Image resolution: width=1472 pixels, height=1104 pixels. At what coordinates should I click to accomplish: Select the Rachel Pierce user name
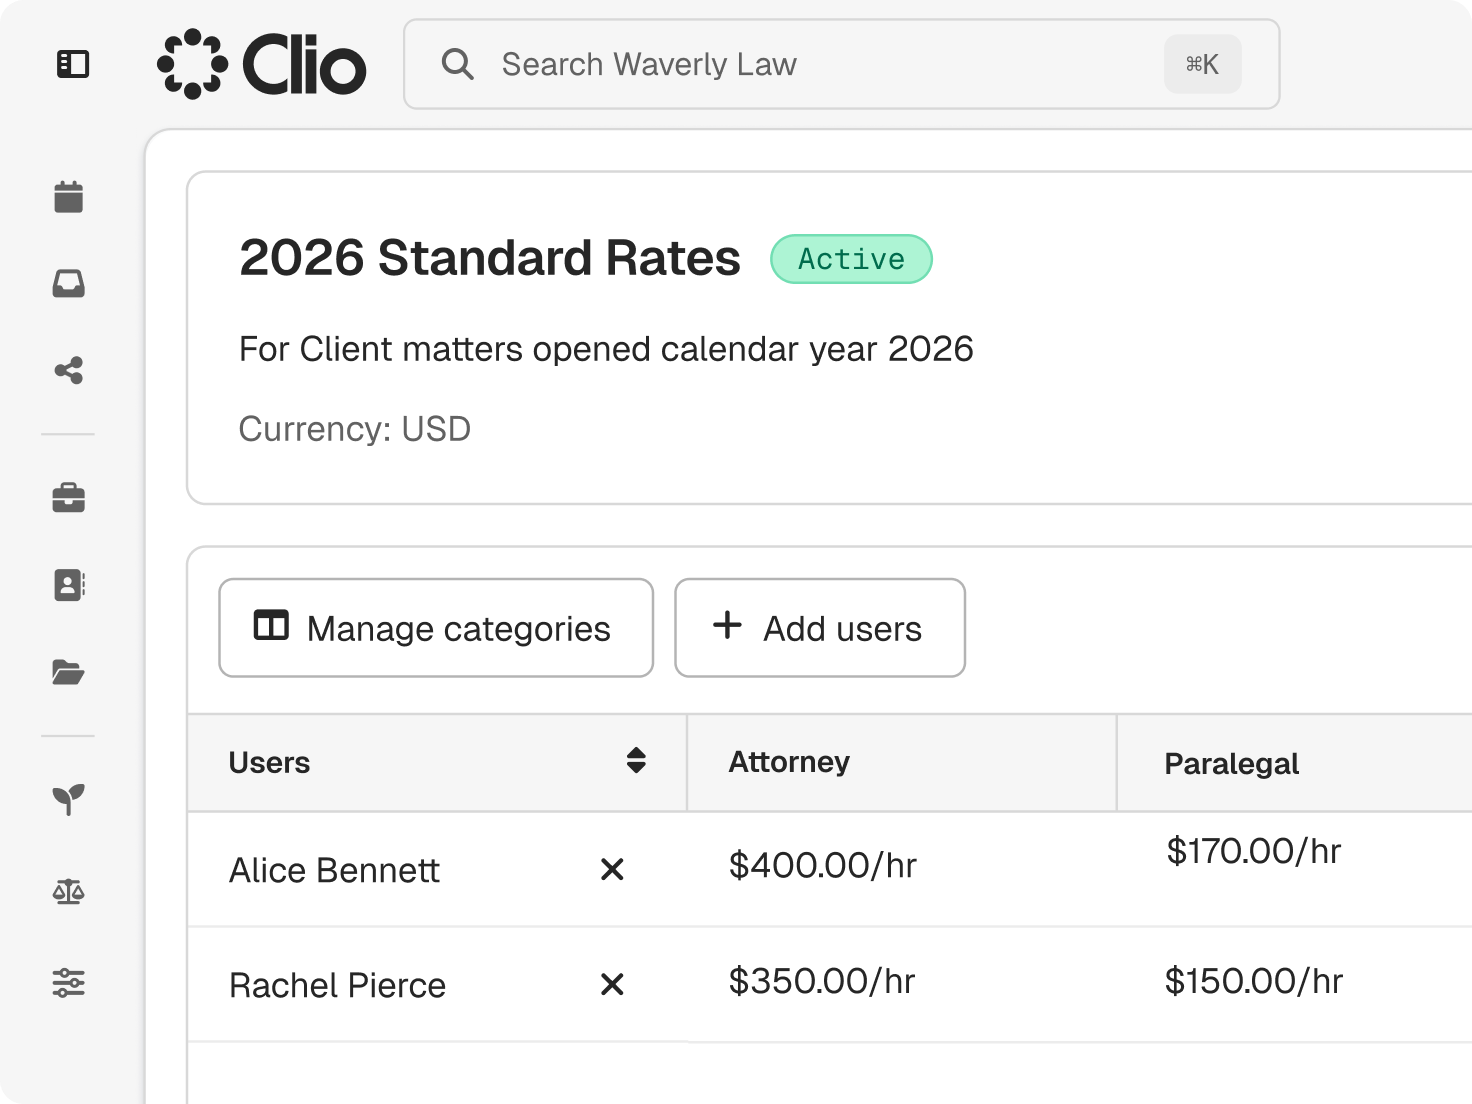(337, 986)
